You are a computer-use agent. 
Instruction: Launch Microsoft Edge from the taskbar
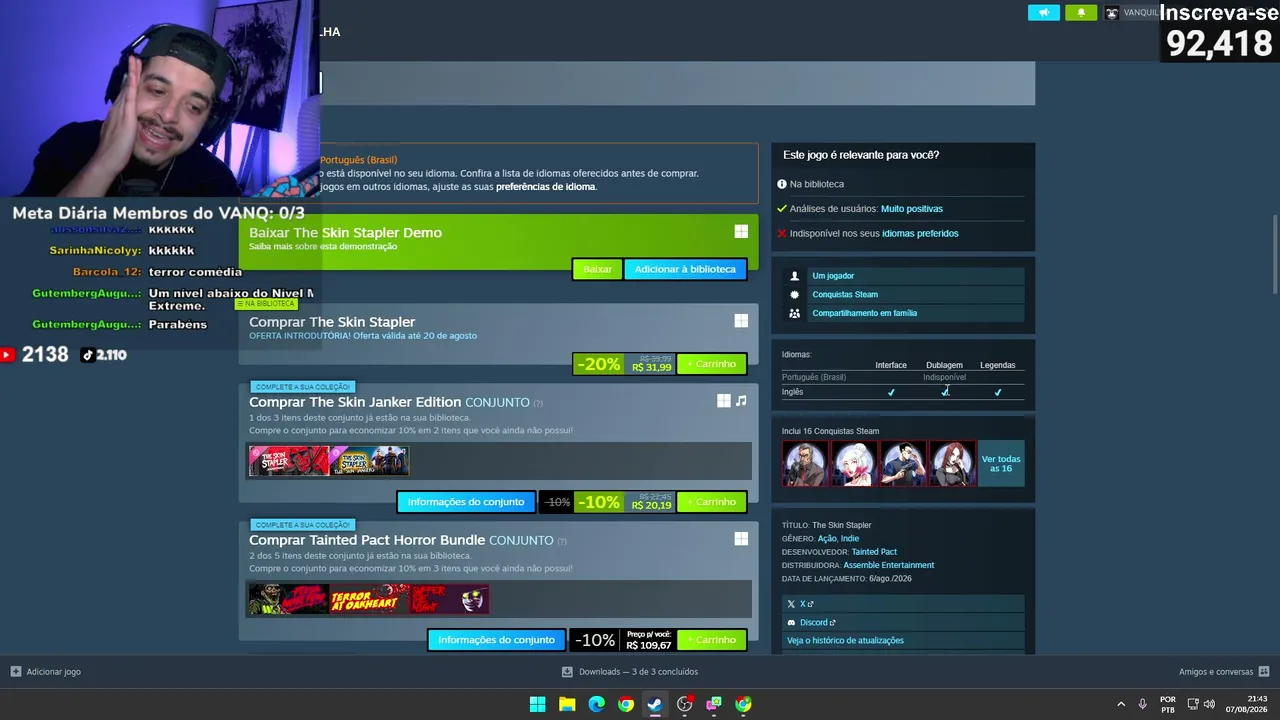tap(596, 704)
